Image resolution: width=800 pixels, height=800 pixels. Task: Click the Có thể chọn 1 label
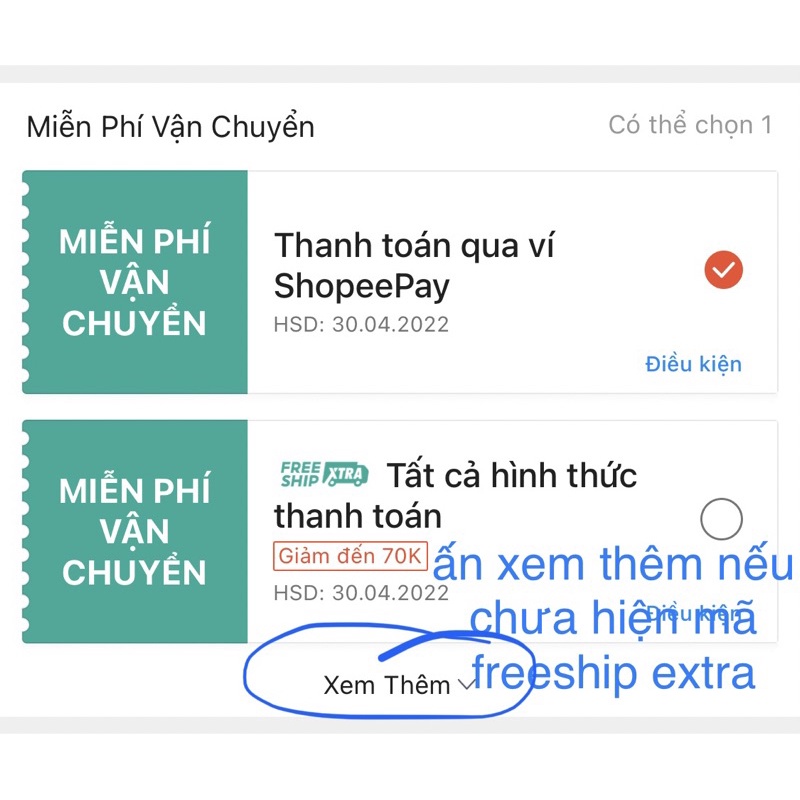690,125
